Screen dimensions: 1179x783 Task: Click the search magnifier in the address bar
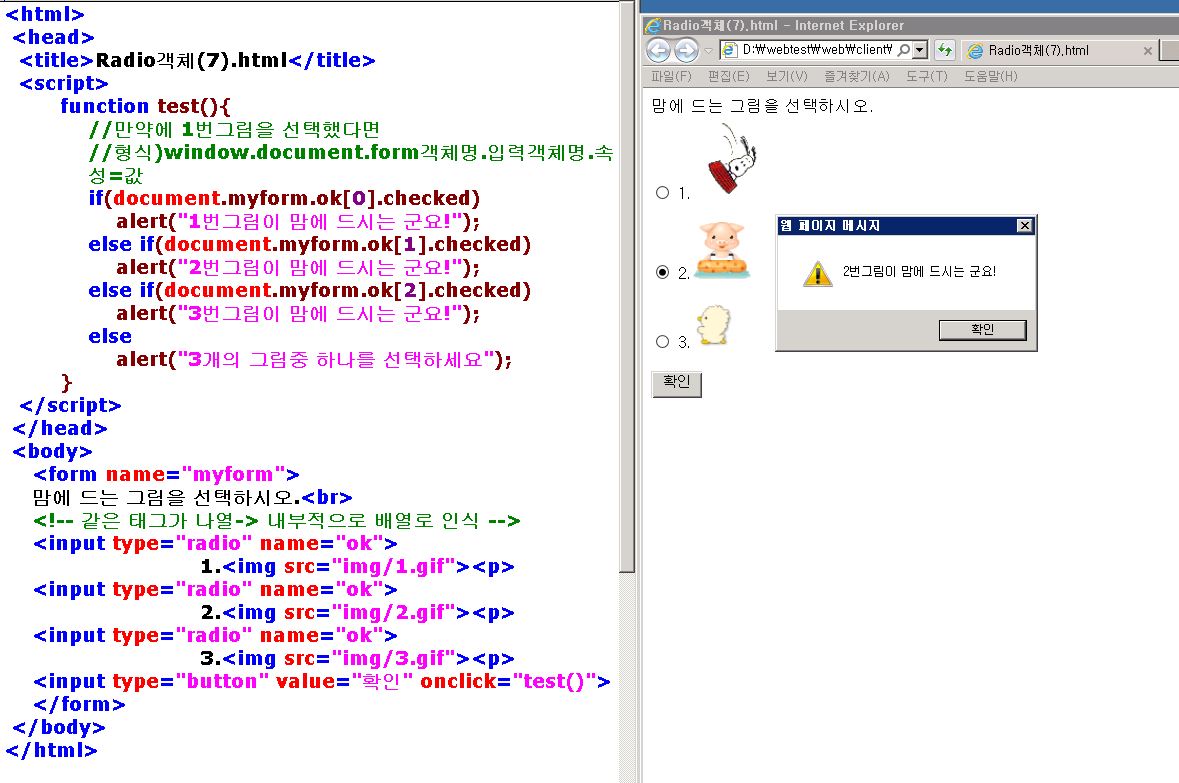904,50
